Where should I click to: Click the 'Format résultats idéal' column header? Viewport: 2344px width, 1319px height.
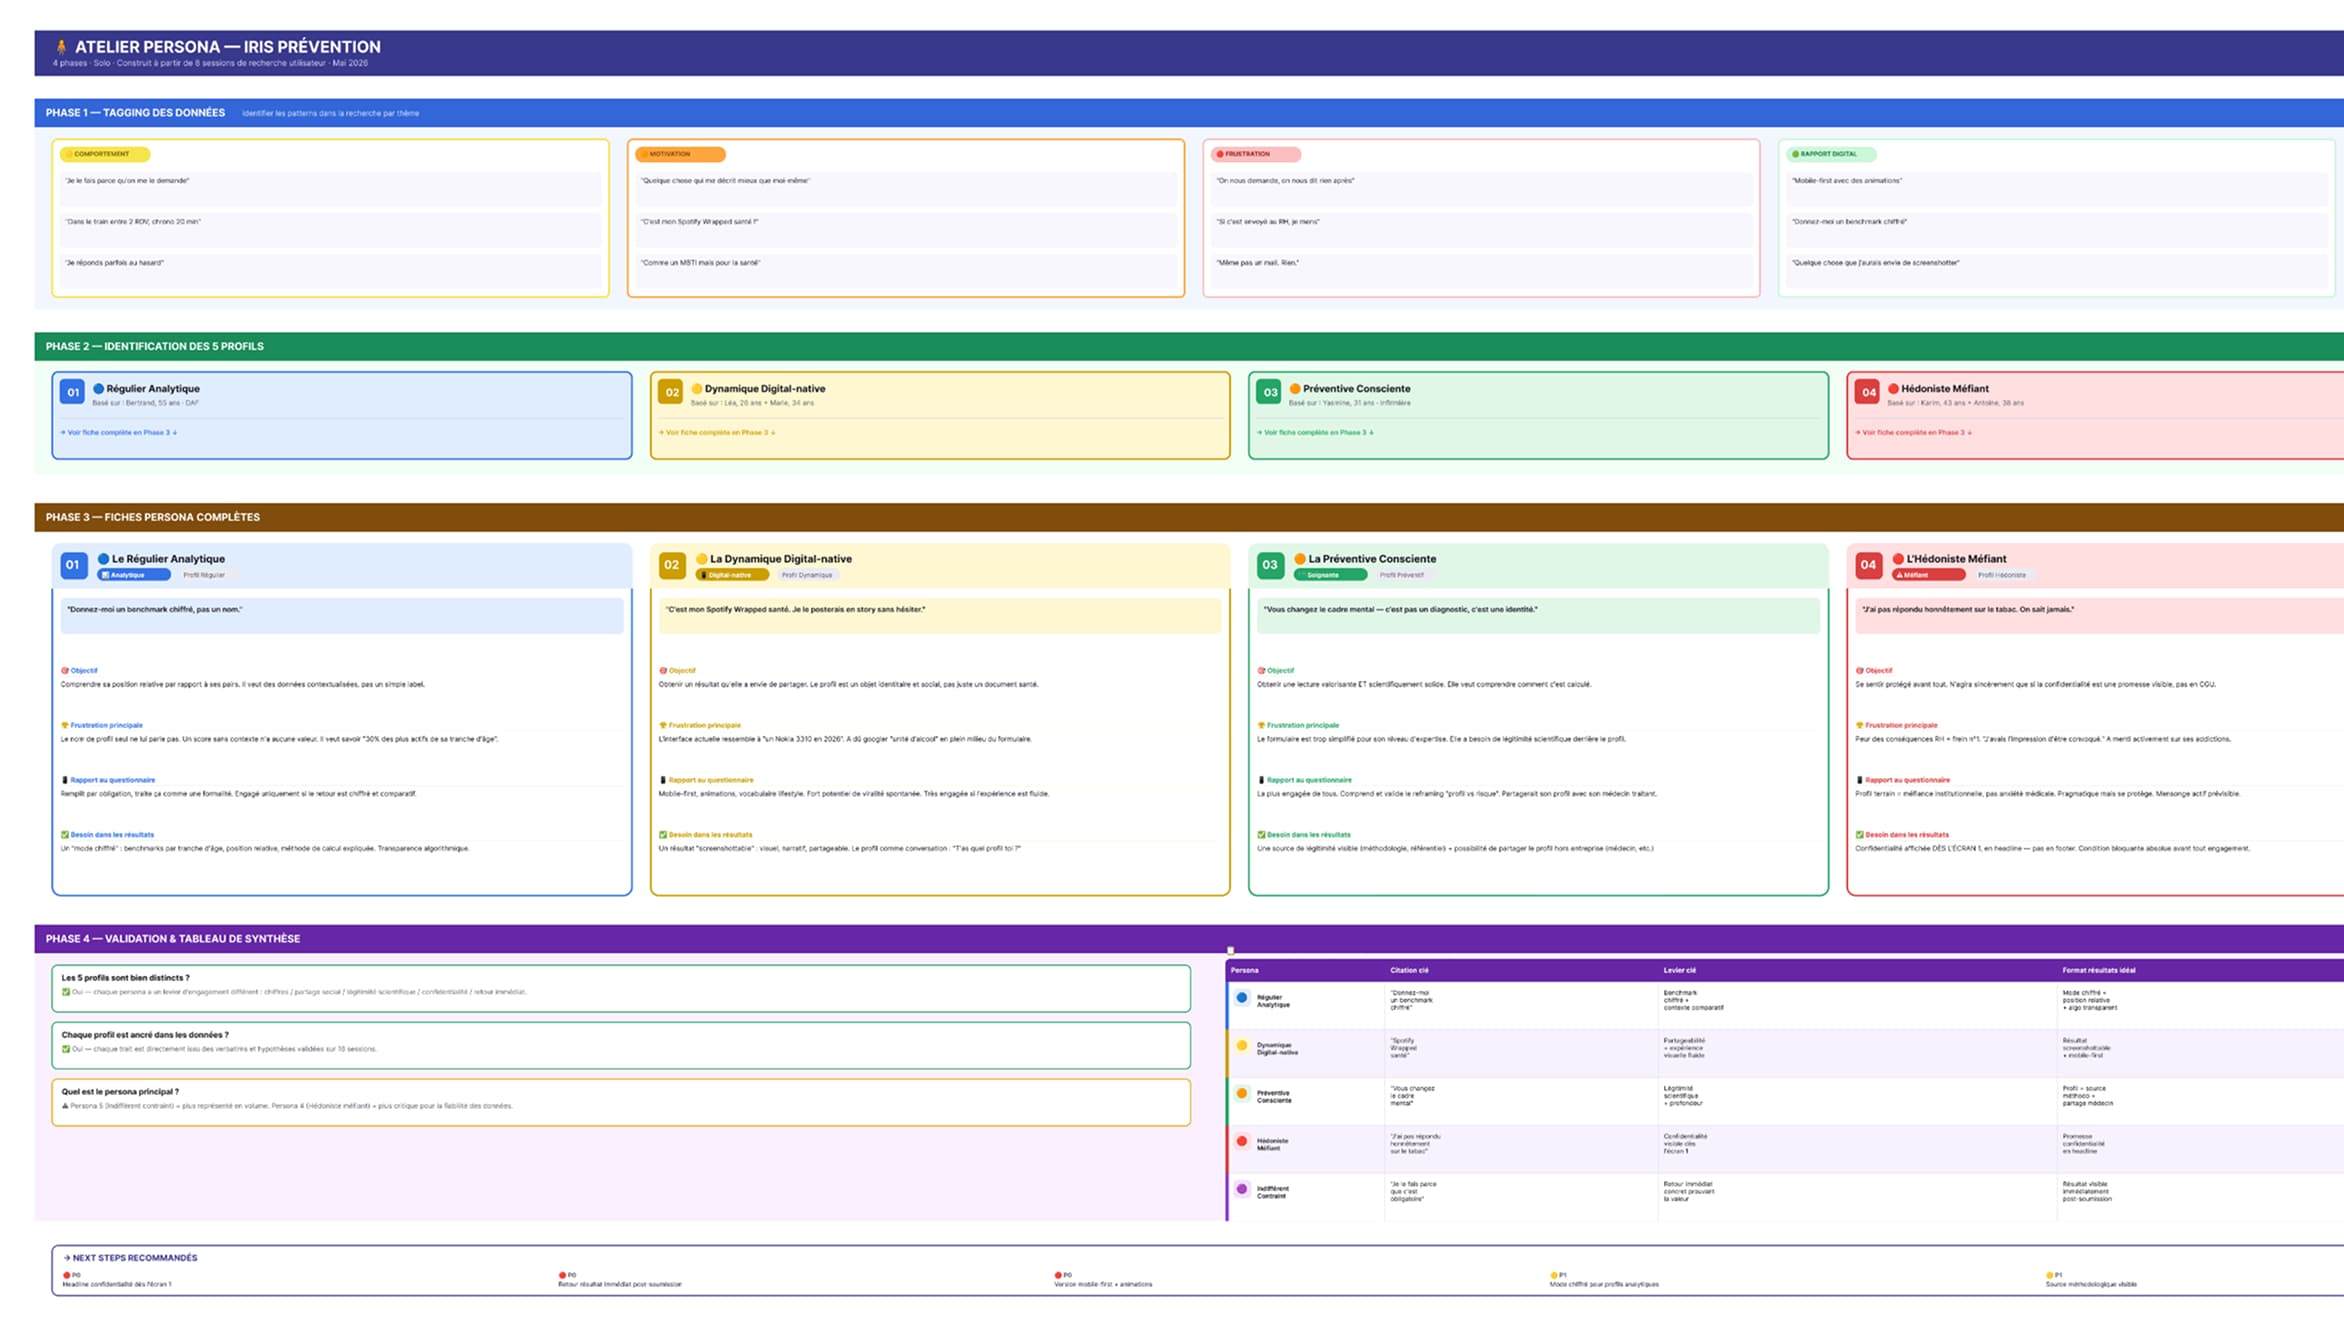(x=2099, y=970)
